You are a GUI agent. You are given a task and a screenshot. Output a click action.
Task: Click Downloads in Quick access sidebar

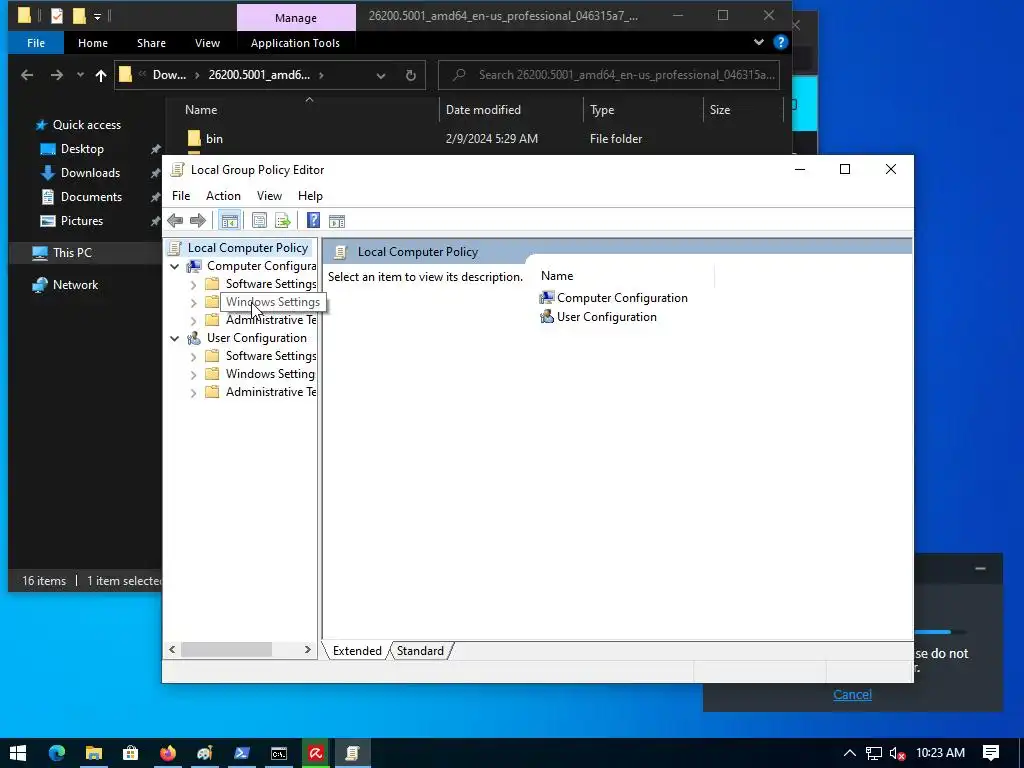pos(90,173)
